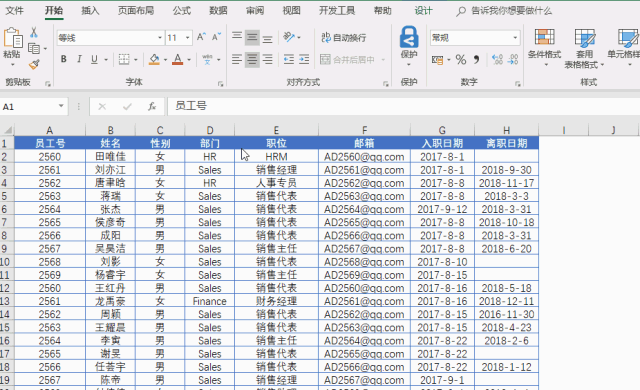This screenshot has width=640, height=390.
Task: Open the Name Box dropdown
Action: point(61,106)
